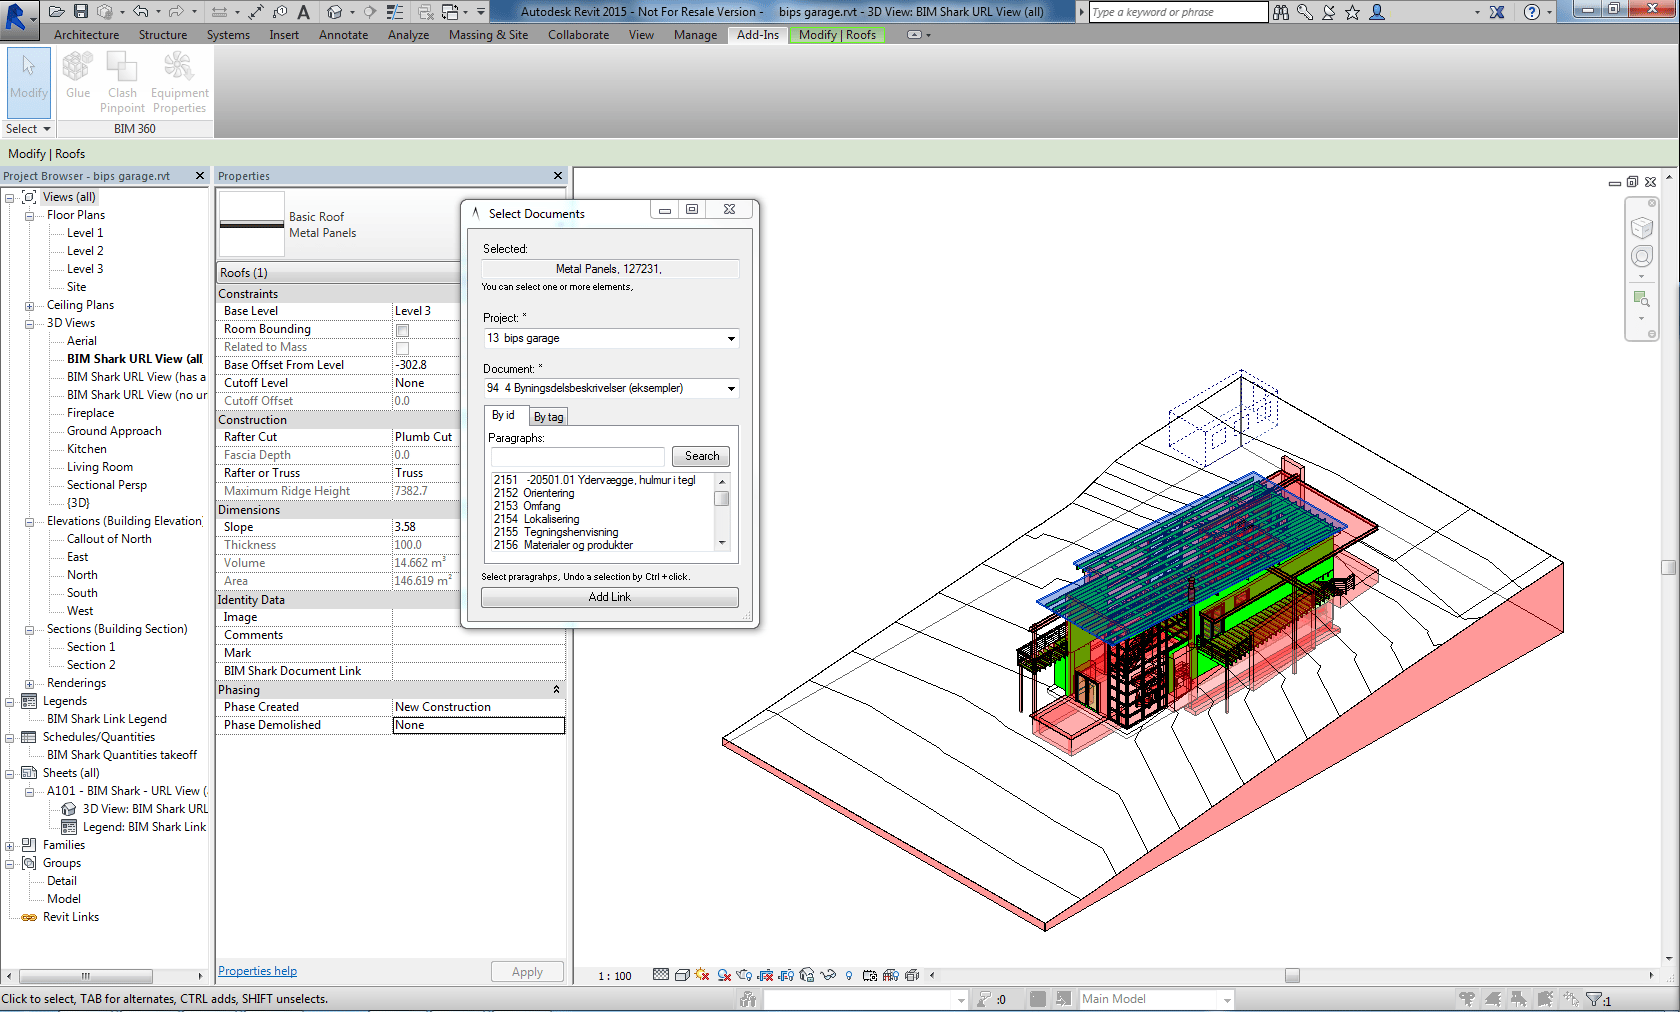Select paragraph 2153 Omfang

point(527,506)
